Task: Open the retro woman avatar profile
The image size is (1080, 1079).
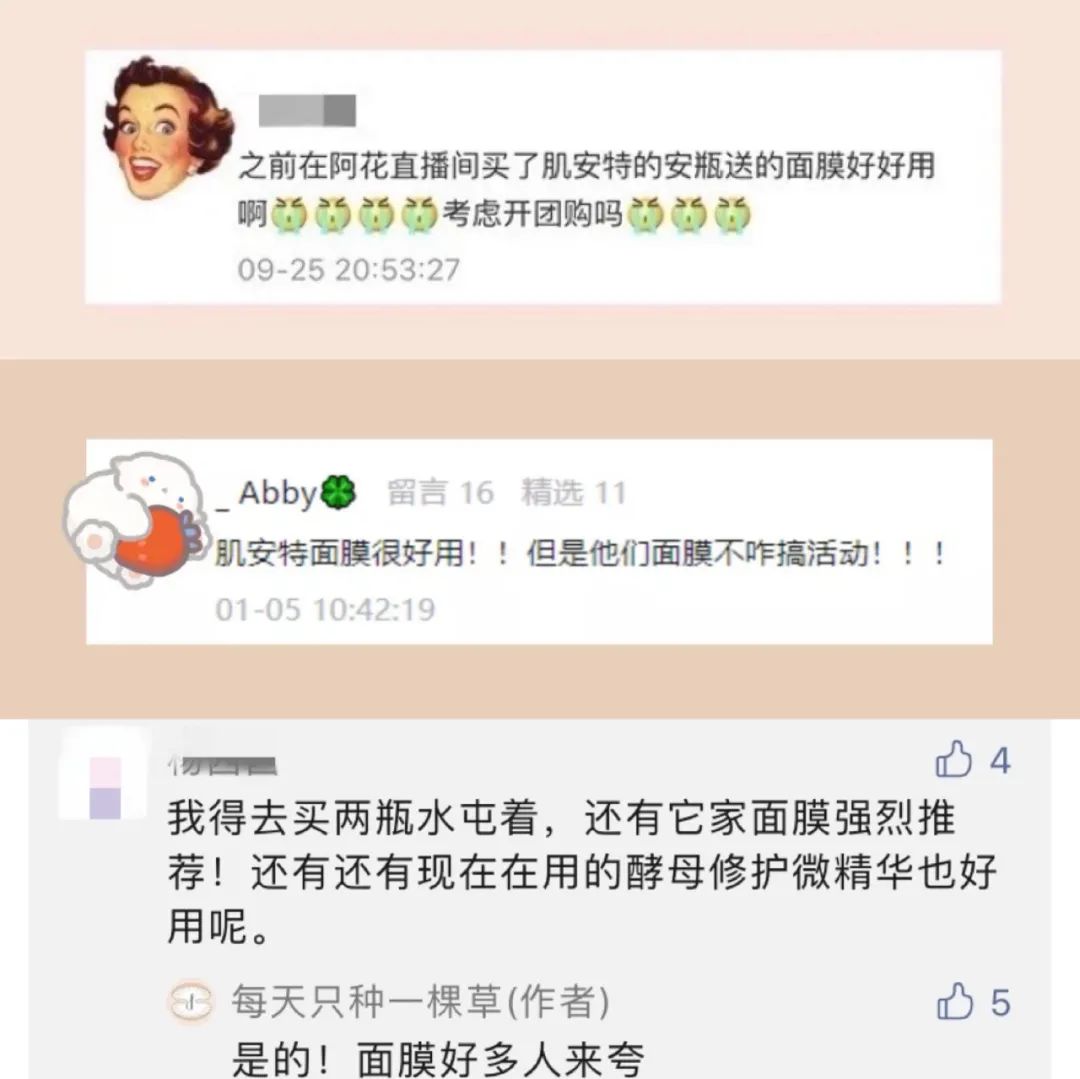Action: pos(167,128)
